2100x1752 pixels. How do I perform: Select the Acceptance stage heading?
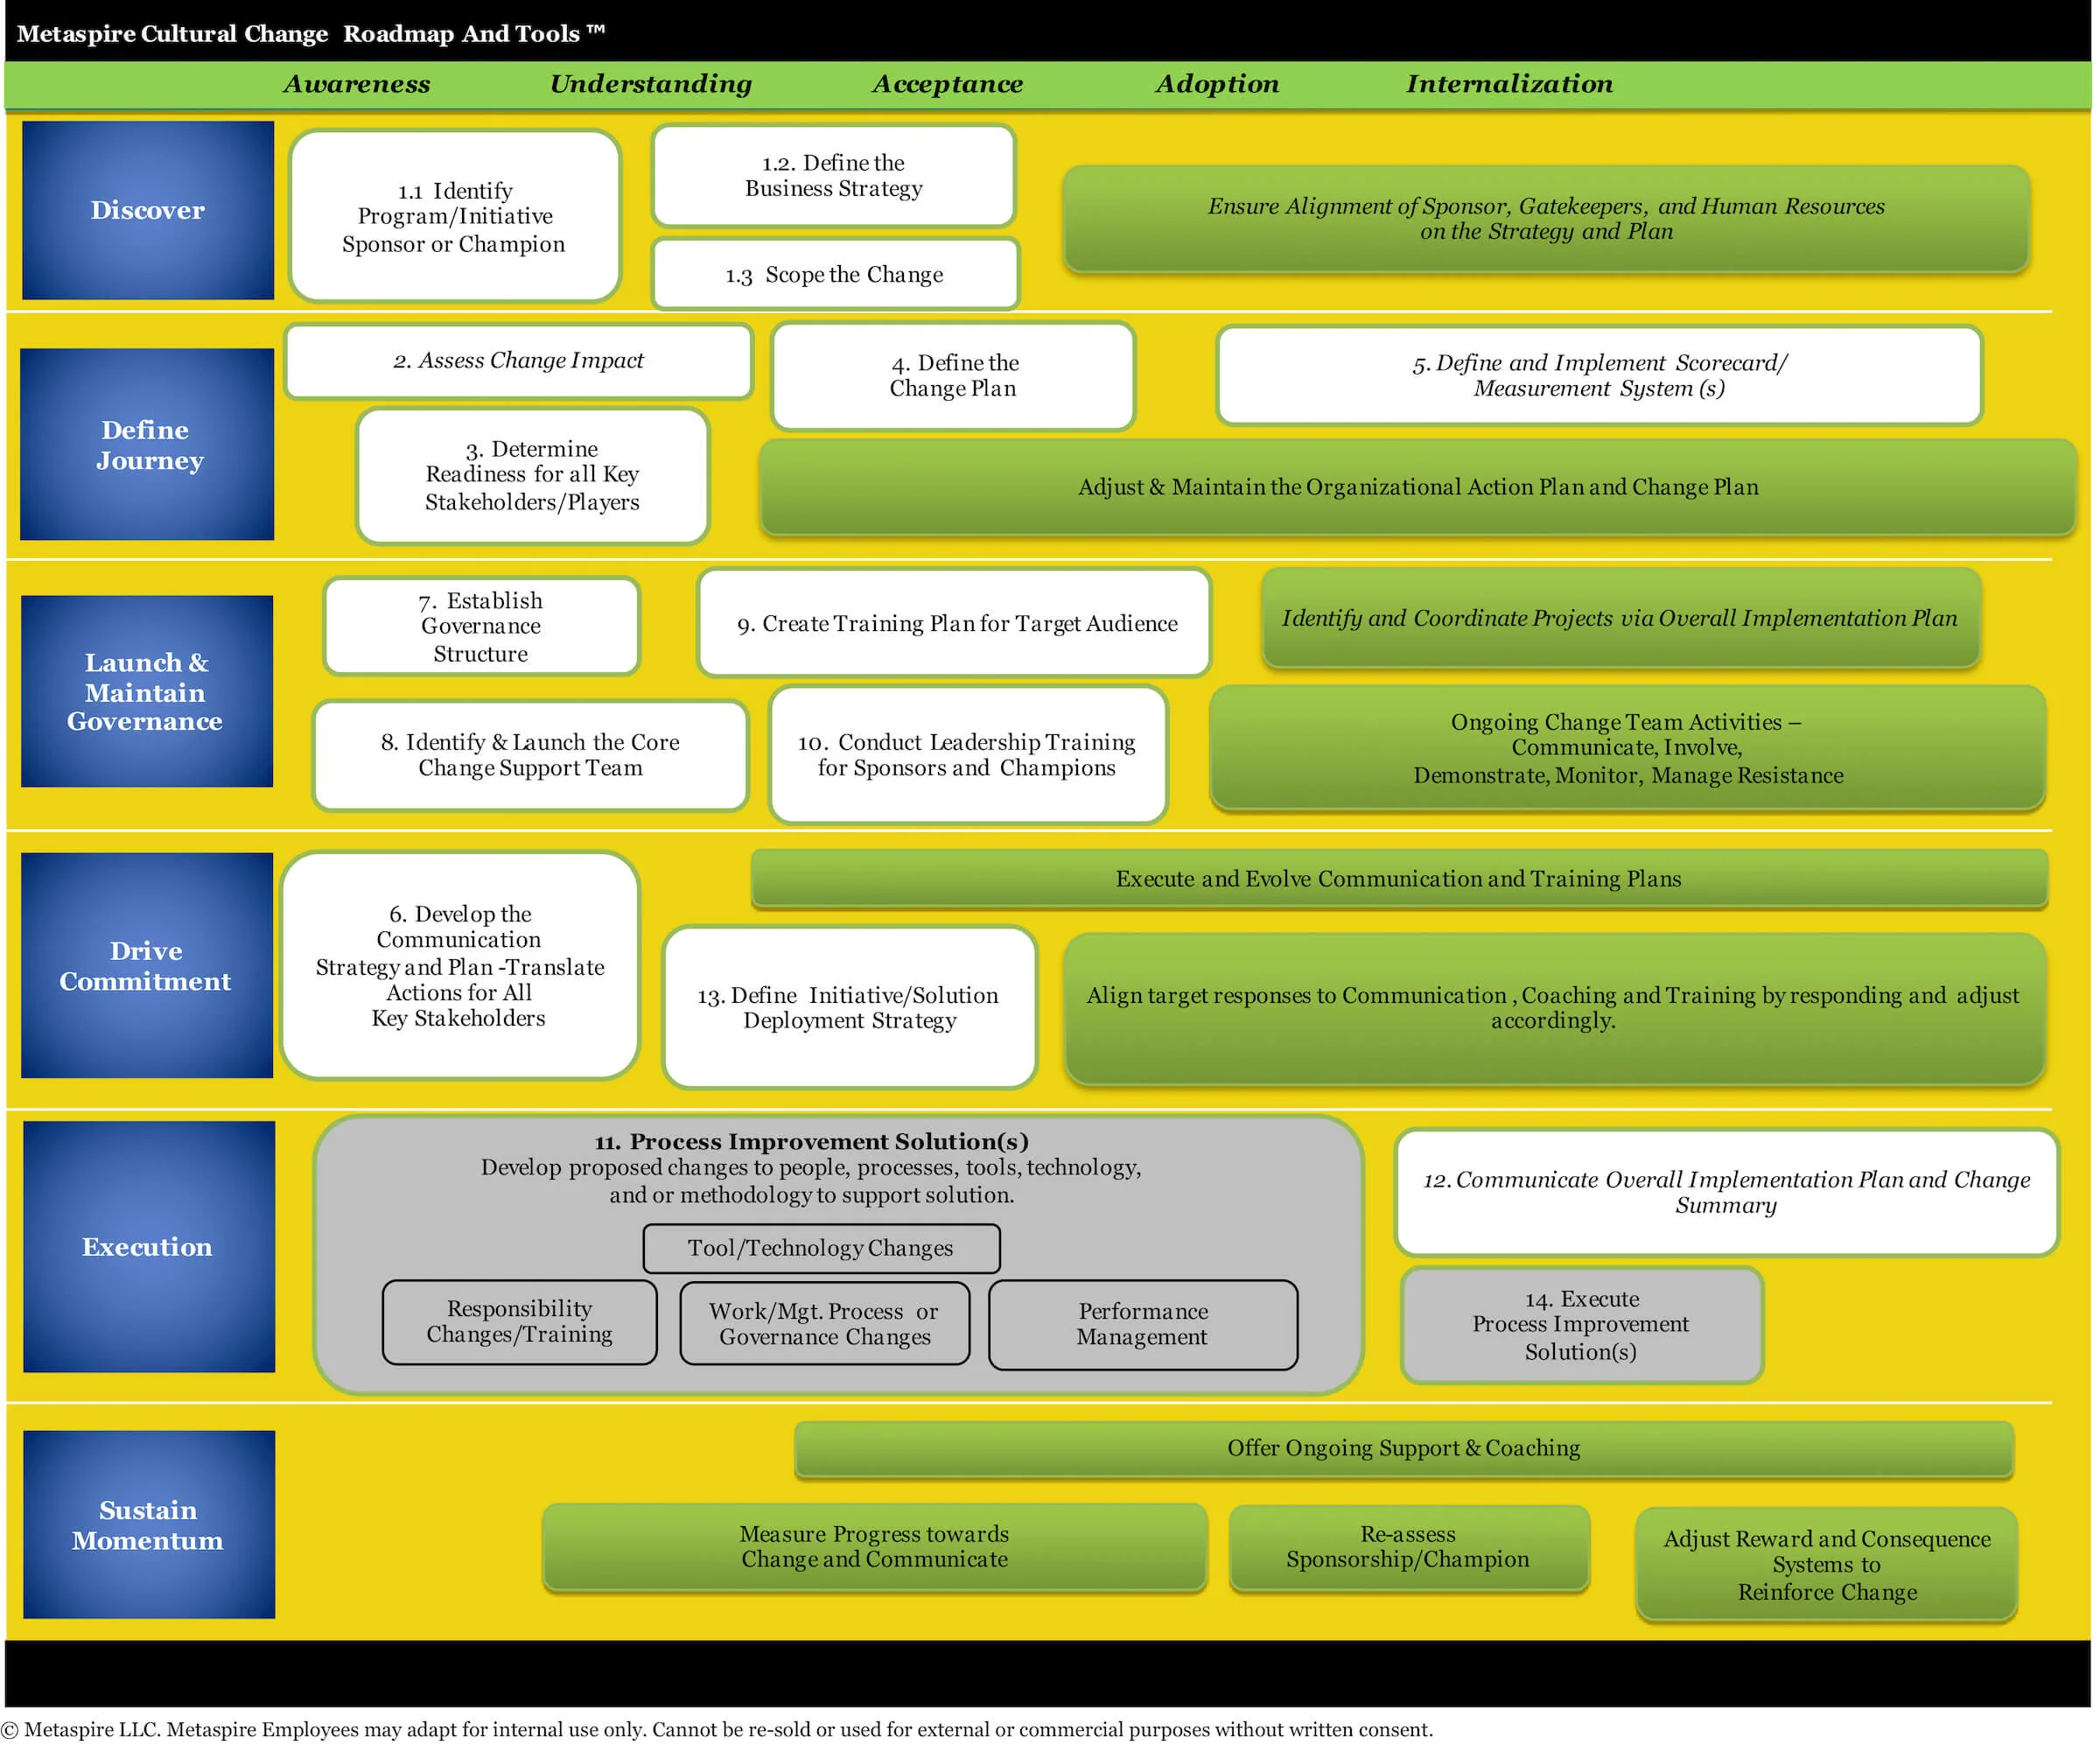[x=948, y=84]
